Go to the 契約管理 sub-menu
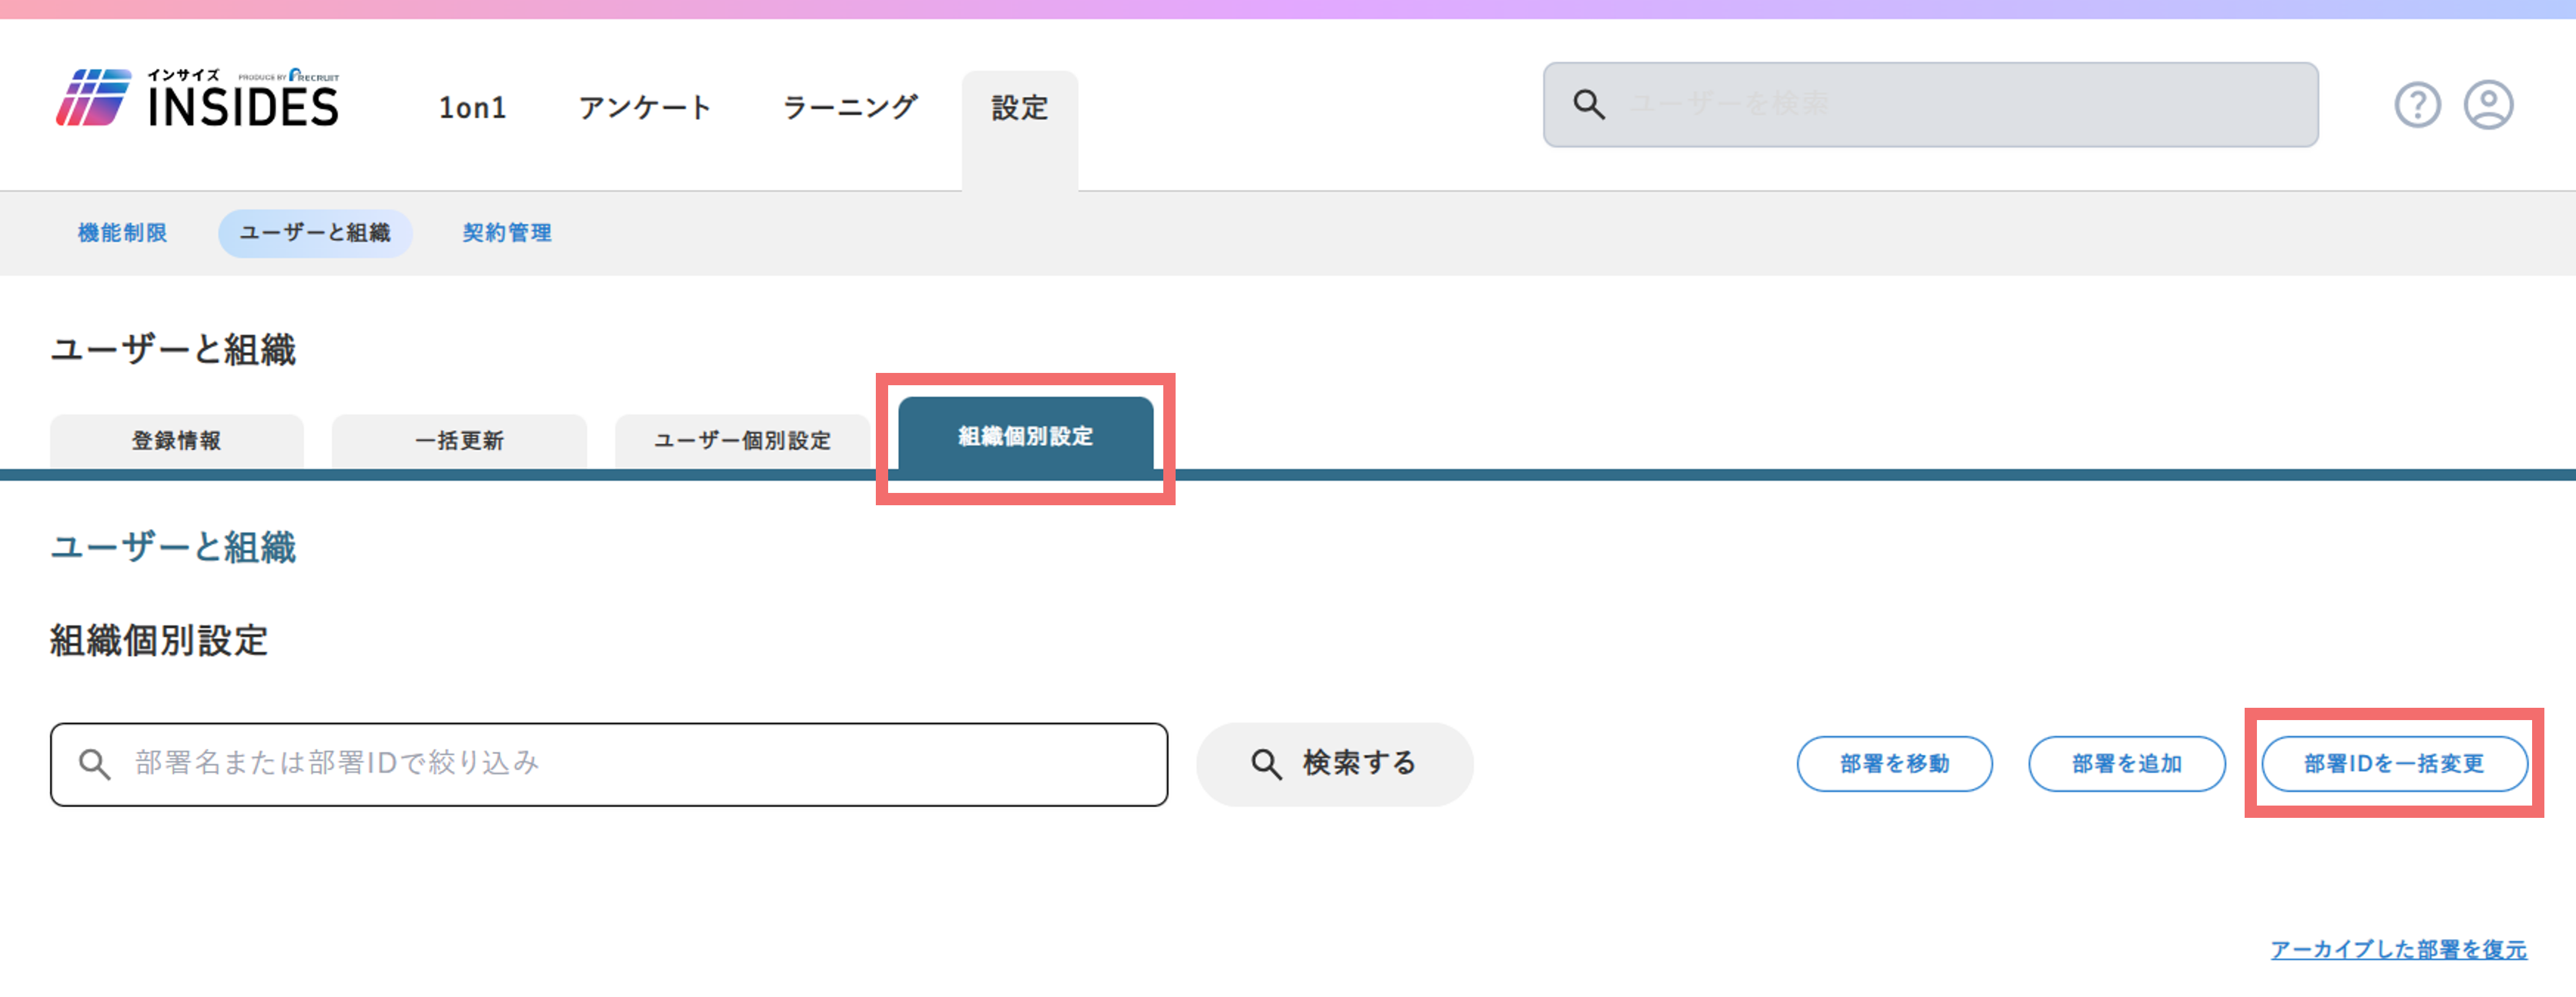The image size is (2576, 997). click(507, 233)
